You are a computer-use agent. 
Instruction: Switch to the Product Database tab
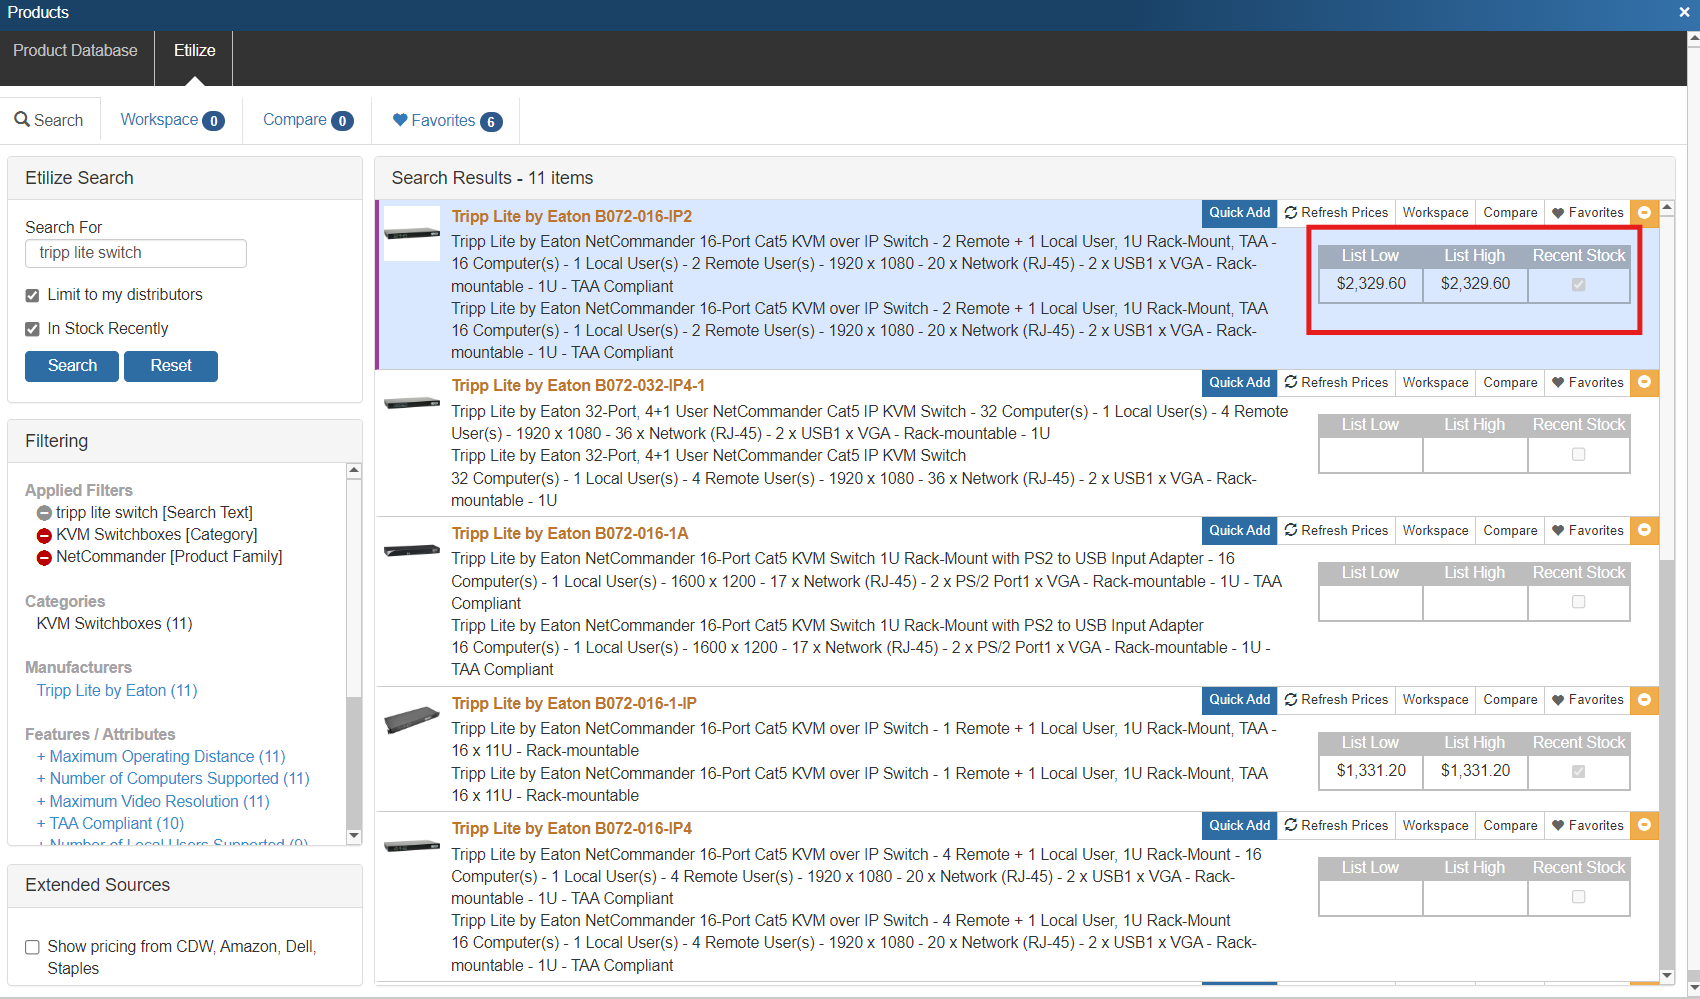click(75, 51)
